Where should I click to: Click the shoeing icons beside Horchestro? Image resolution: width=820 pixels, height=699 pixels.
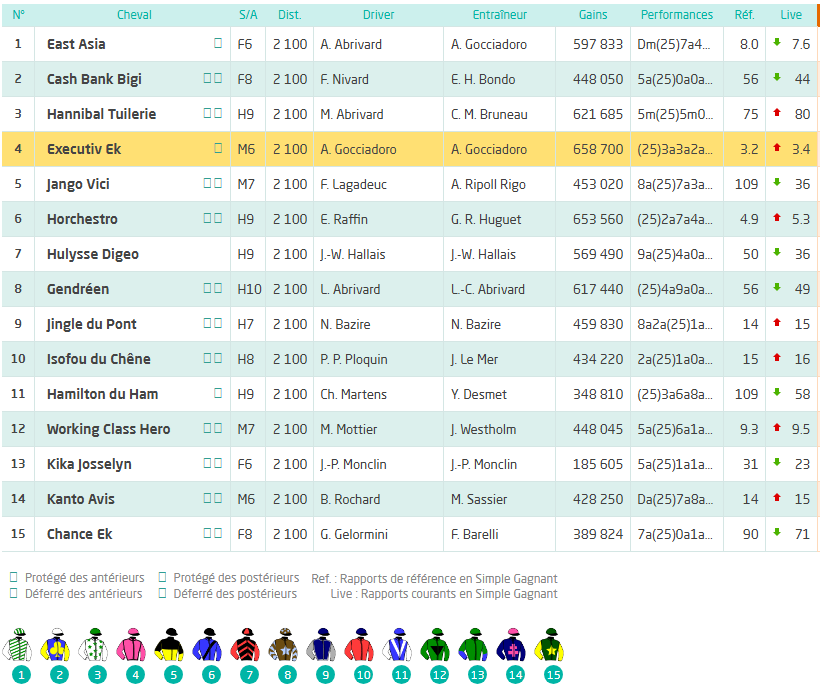coord(213,219)
